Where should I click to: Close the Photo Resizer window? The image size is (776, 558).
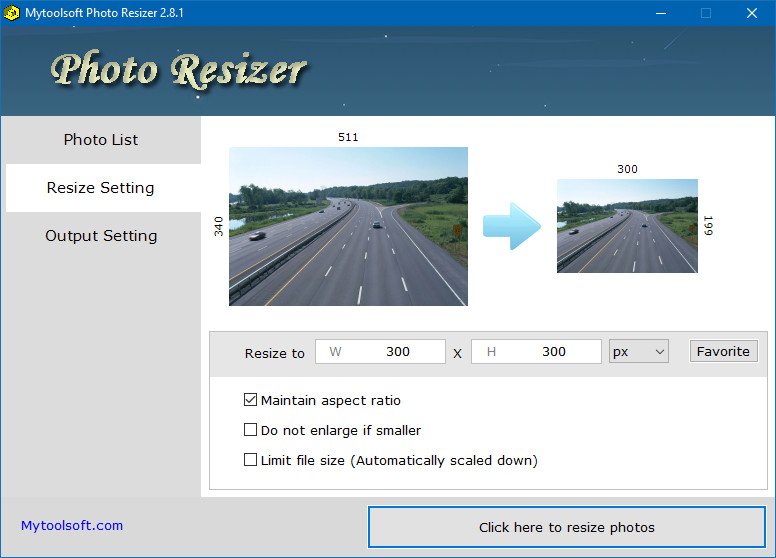point(752,13)
